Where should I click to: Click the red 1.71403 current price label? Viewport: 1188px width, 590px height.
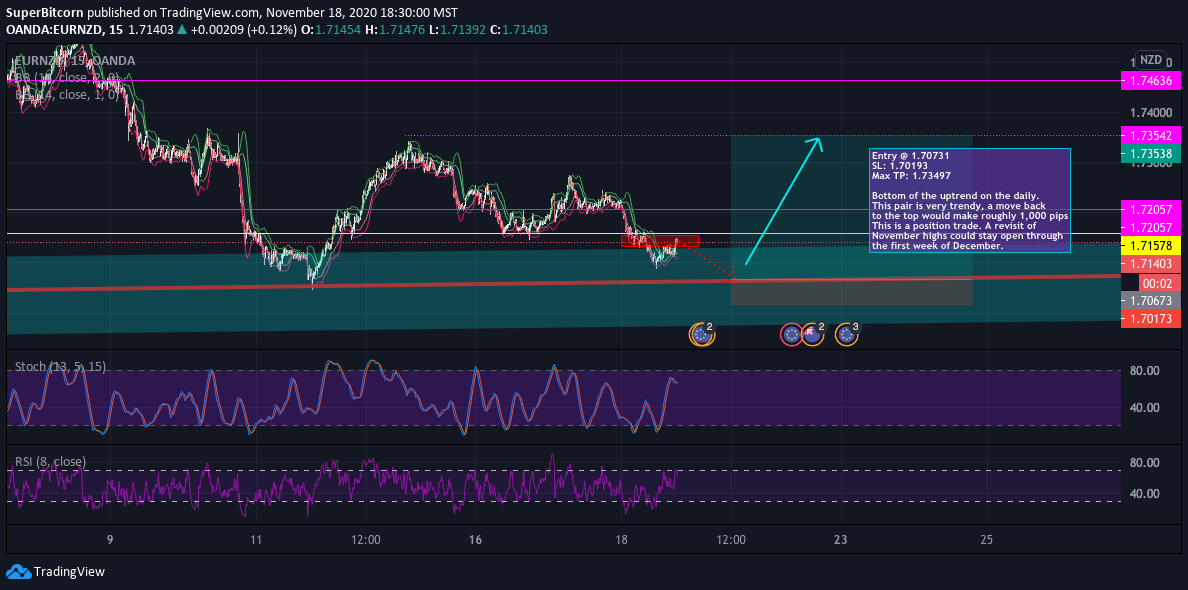(x=1150, y=264)
